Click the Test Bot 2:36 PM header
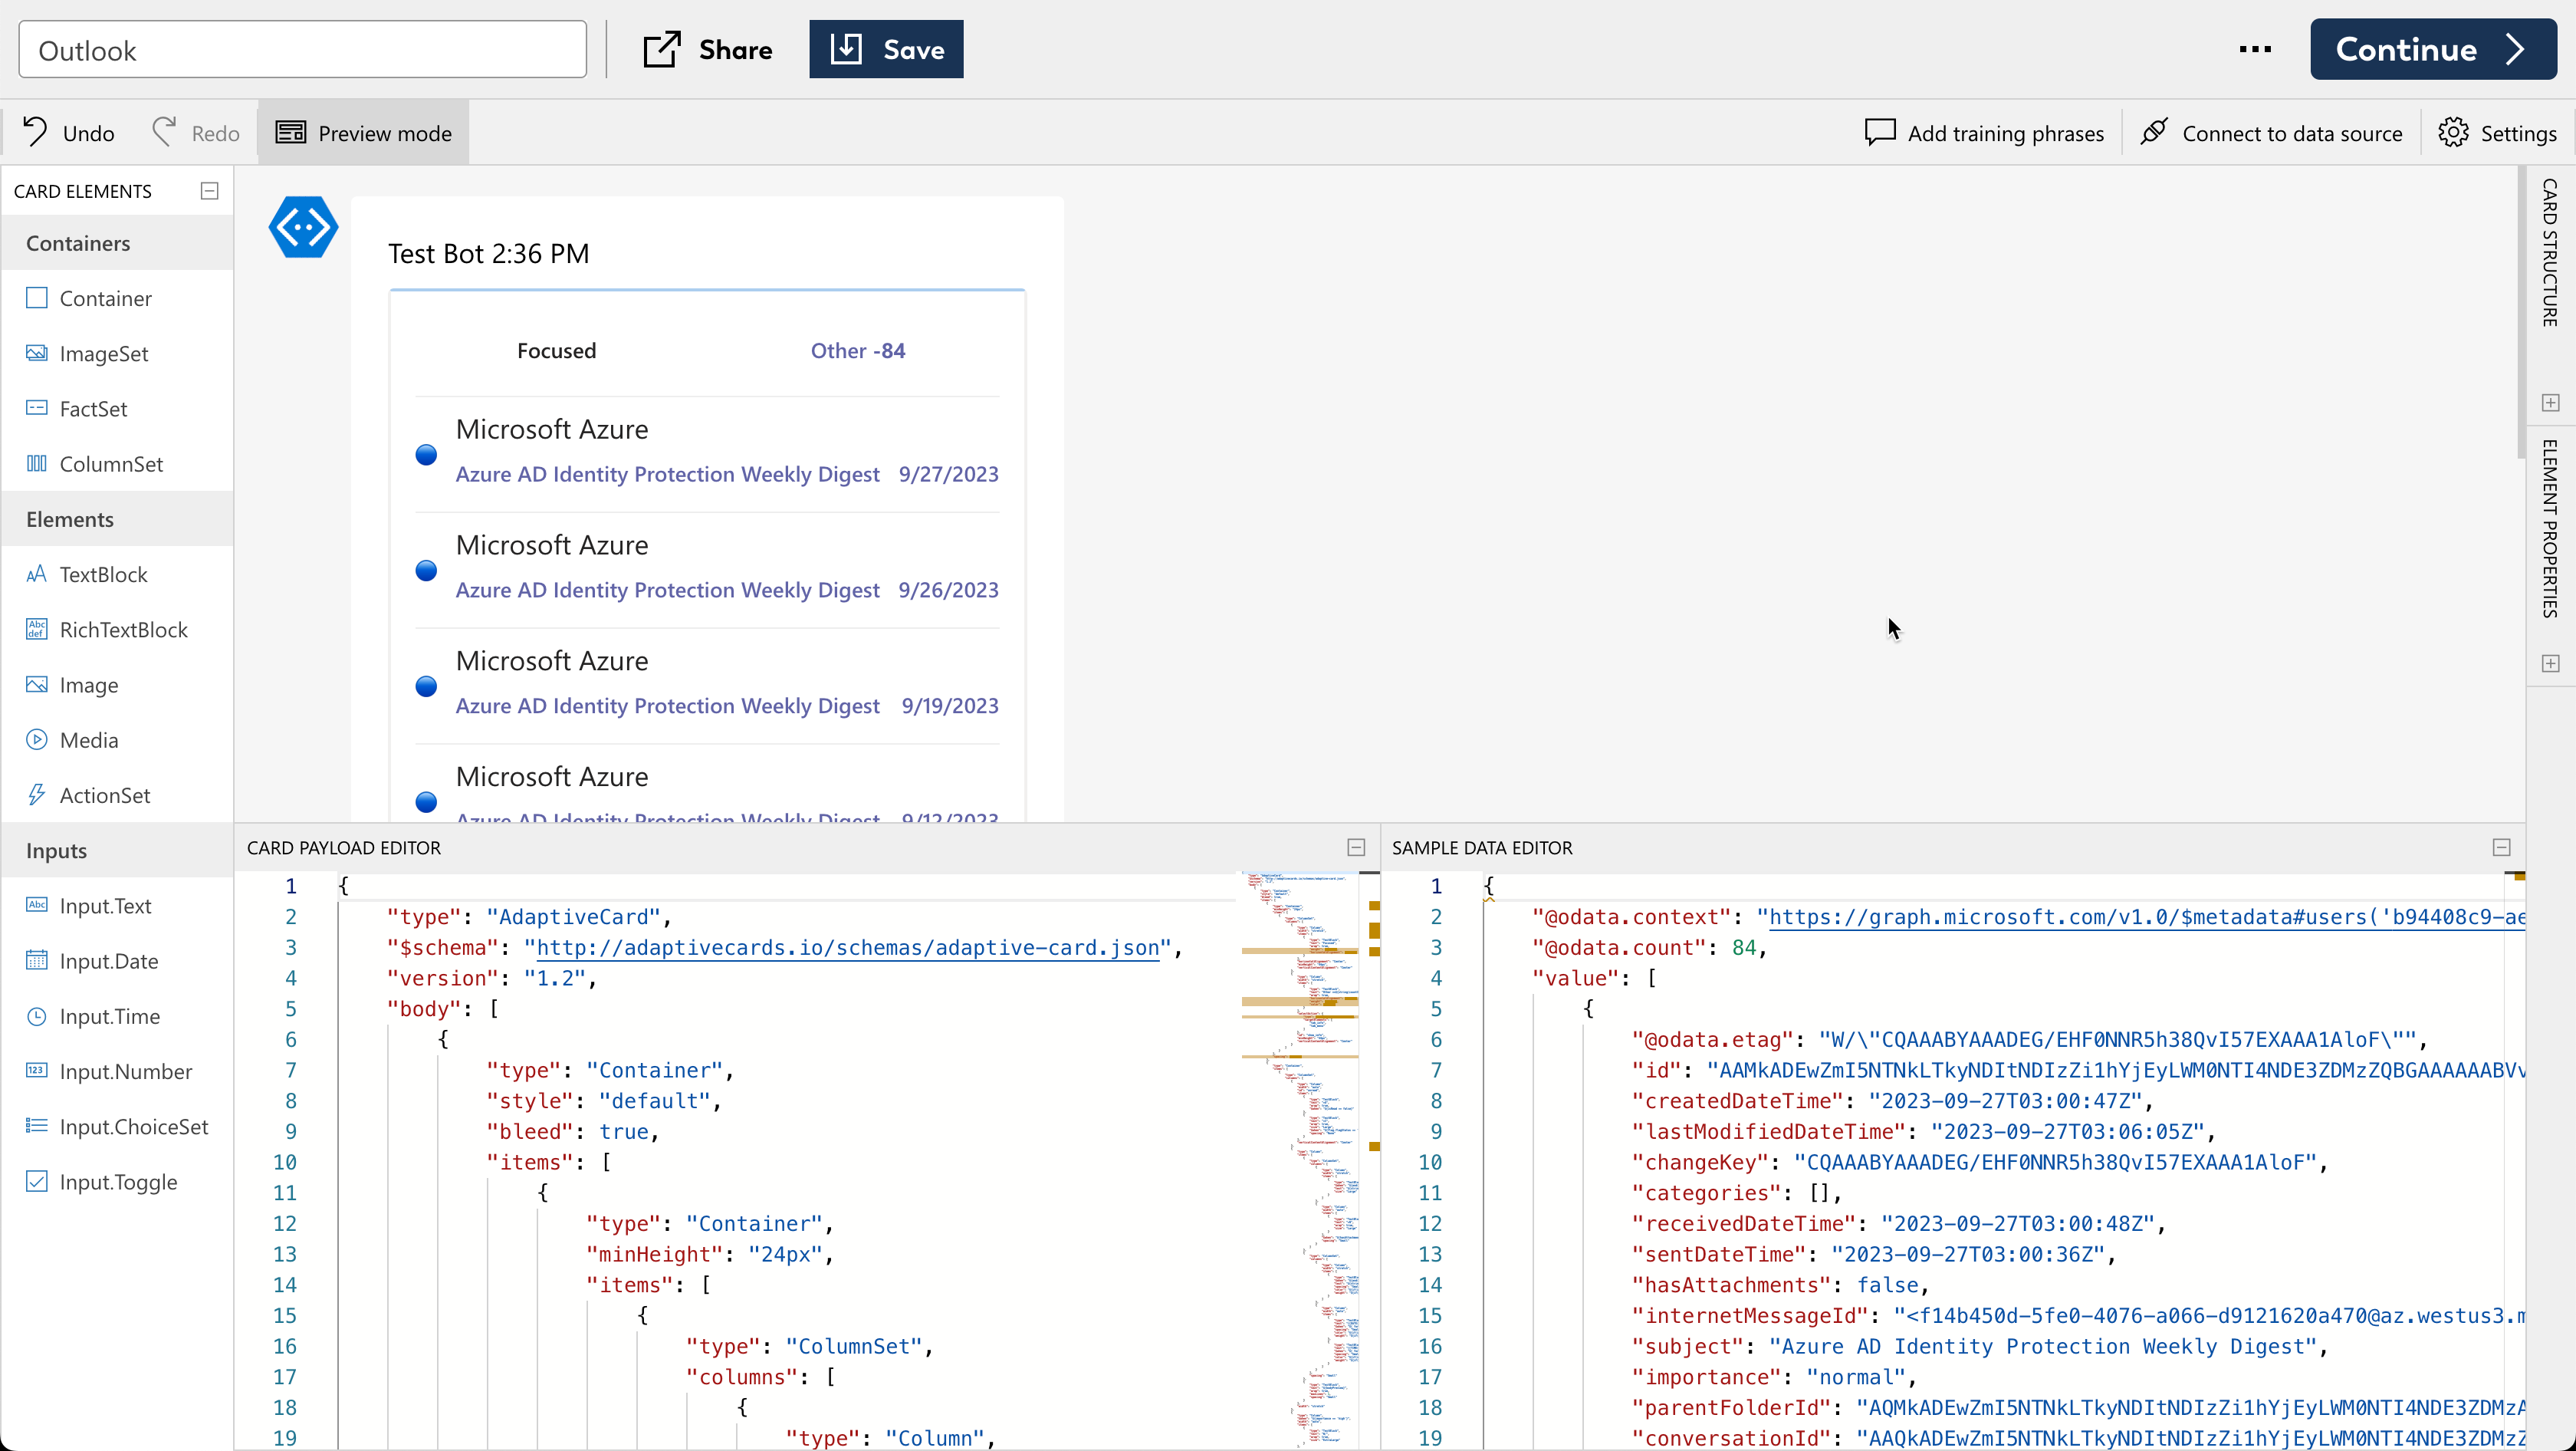Screen dimensions: 2576x1451 [488, 253]
